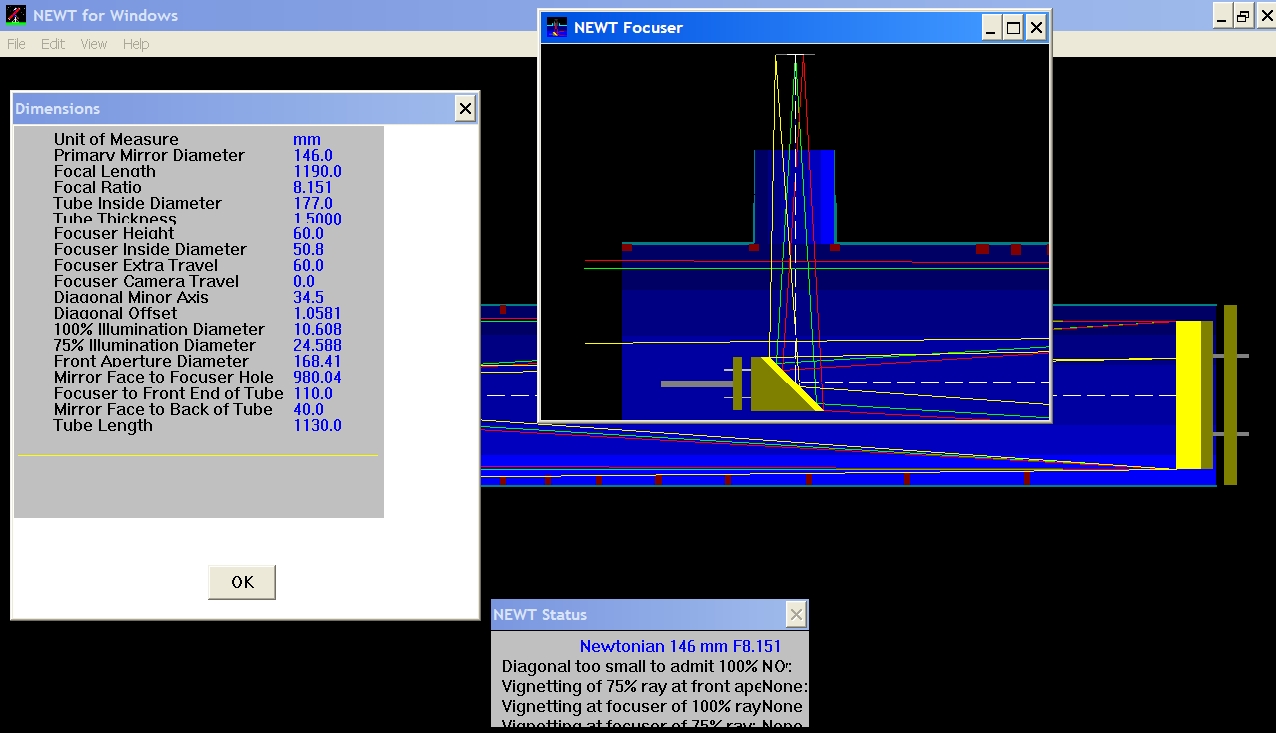Select the primary mirror value 146.0
Screen dimensions: 1276x733
313,156
